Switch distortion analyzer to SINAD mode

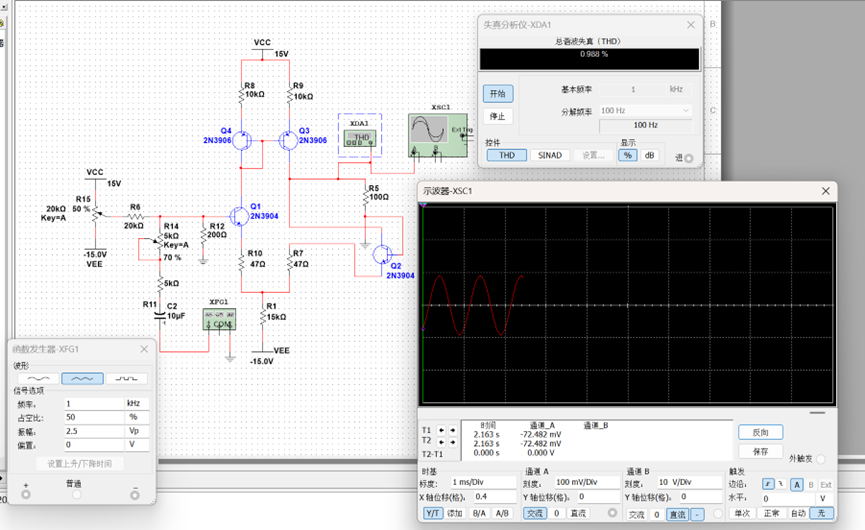pos(549,156)
